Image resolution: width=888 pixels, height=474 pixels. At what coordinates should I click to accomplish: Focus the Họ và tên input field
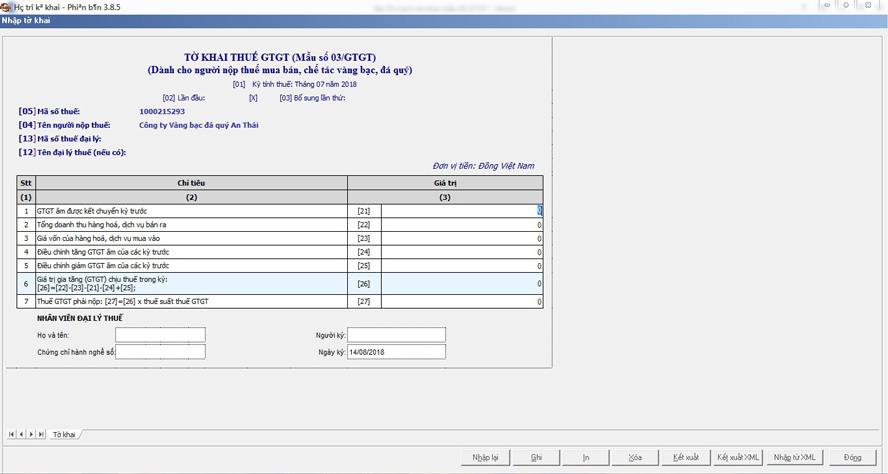pos(160,335)
